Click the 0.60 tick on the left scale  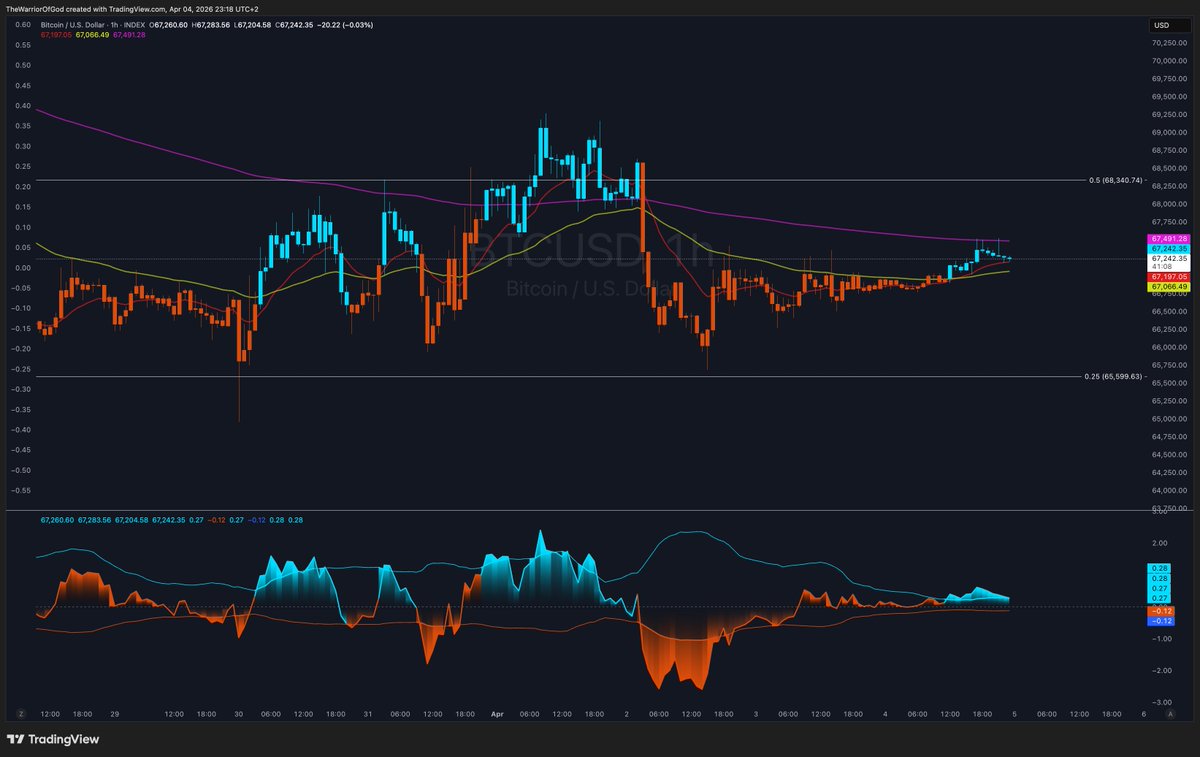(x=21, y=25)
